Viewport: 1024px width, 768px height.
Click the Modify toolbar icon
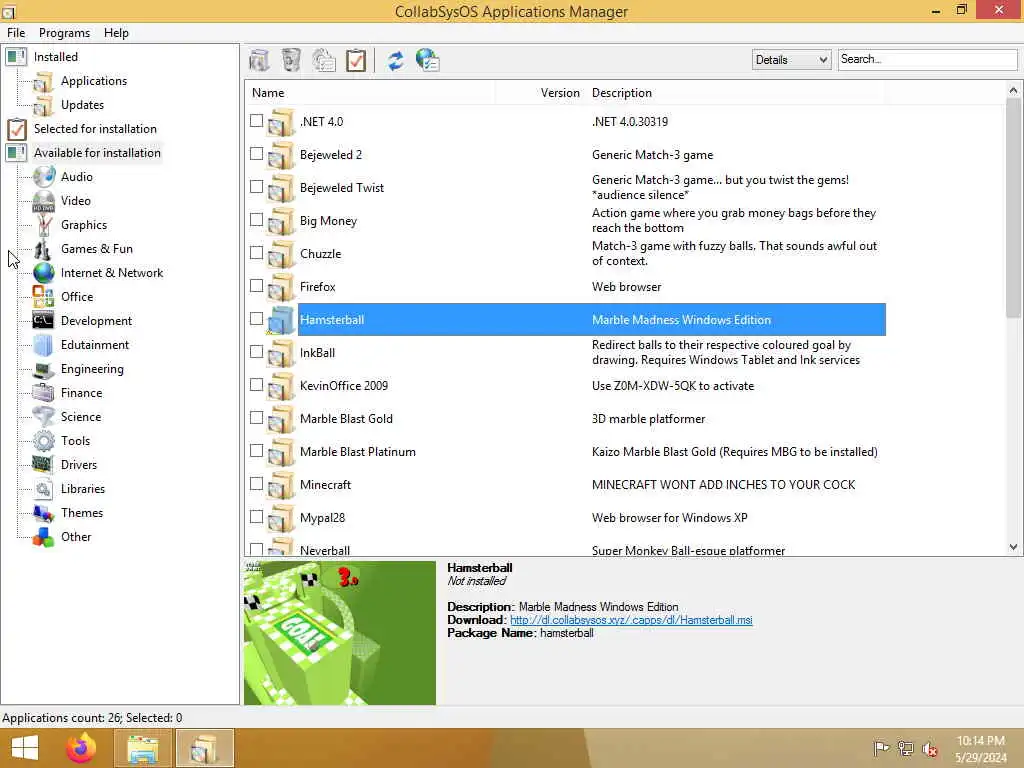click(324, 61)
